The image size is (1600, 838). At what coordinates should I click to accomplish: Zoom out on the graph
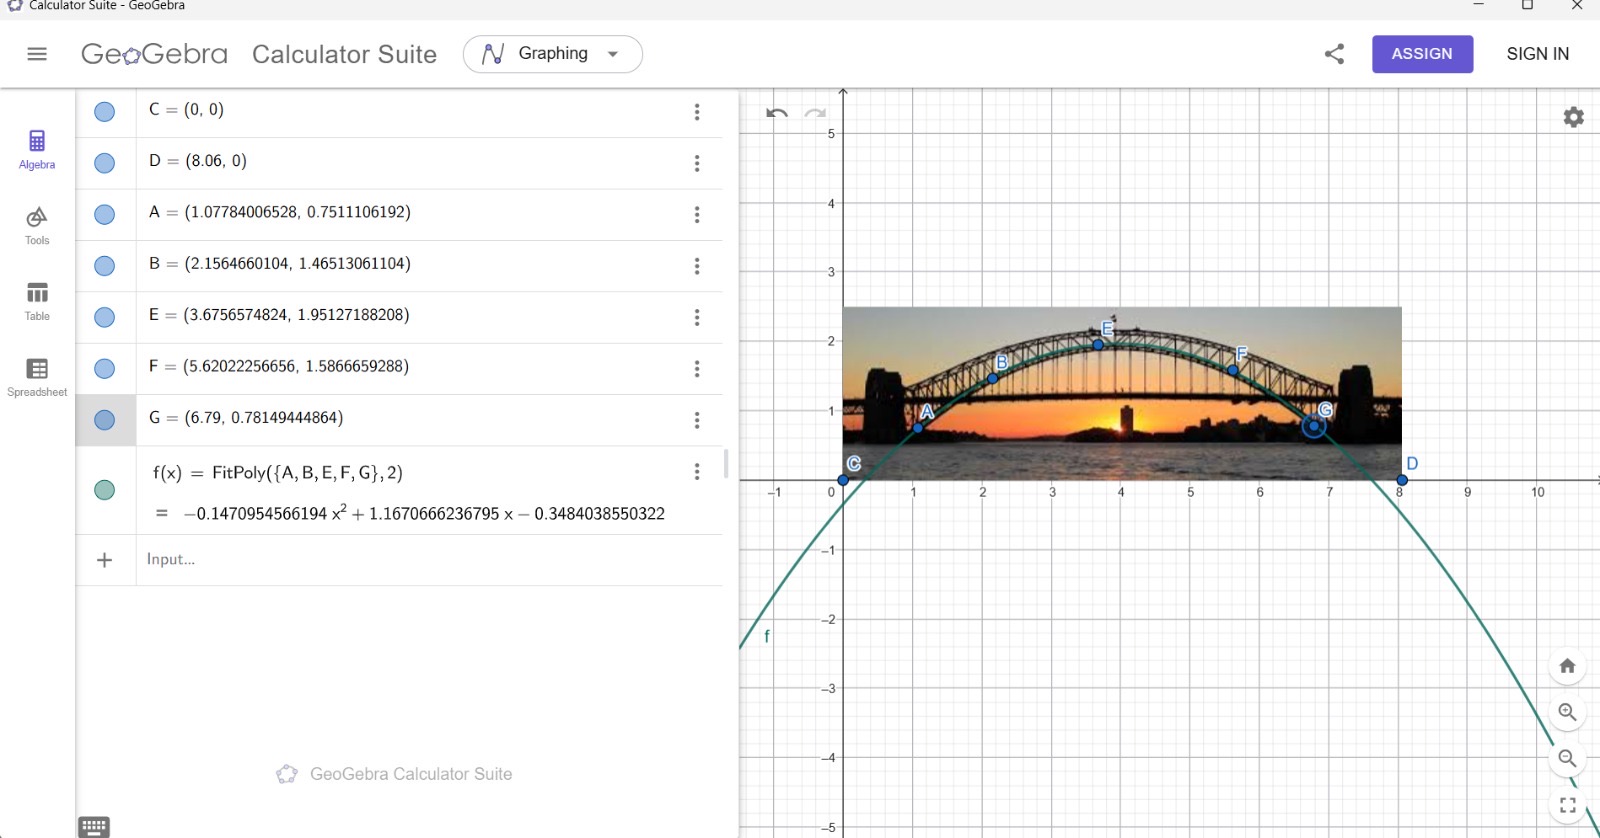click(x=1567, y=758)
